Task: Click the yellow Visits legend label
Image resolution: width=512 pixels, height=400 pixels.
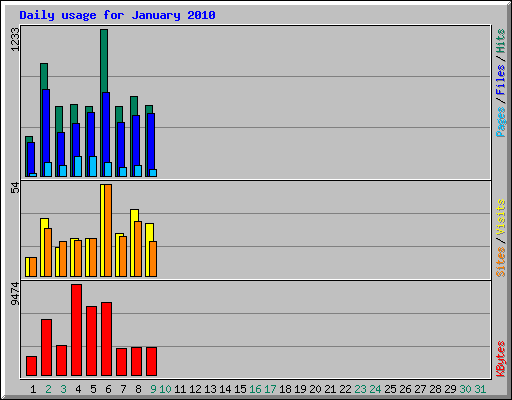Action: point(500,217)
